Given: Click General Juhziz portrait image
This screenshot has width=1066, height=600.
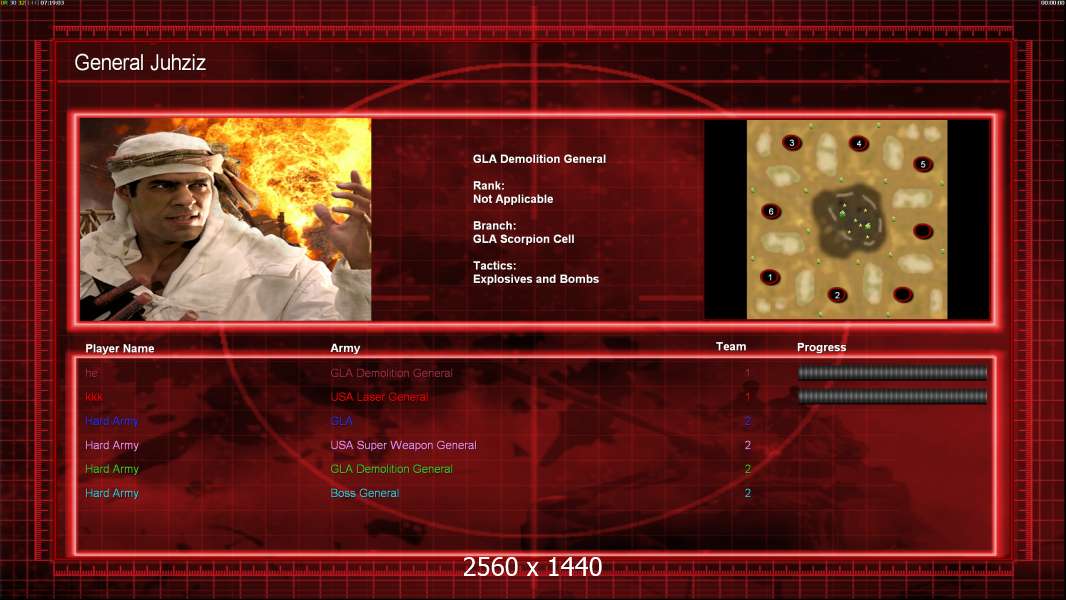Looking at the screenshot, I should [x=226, y=219].
